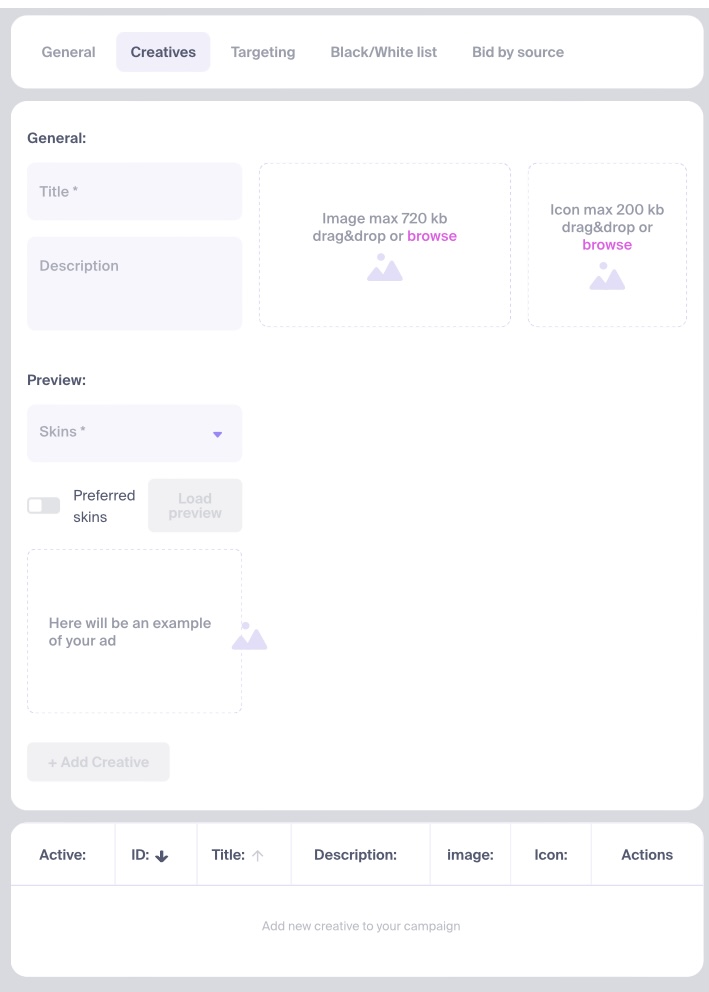
Task: Go to Black/White list tab
Action: pyautogui.click(x=383, y=52)
